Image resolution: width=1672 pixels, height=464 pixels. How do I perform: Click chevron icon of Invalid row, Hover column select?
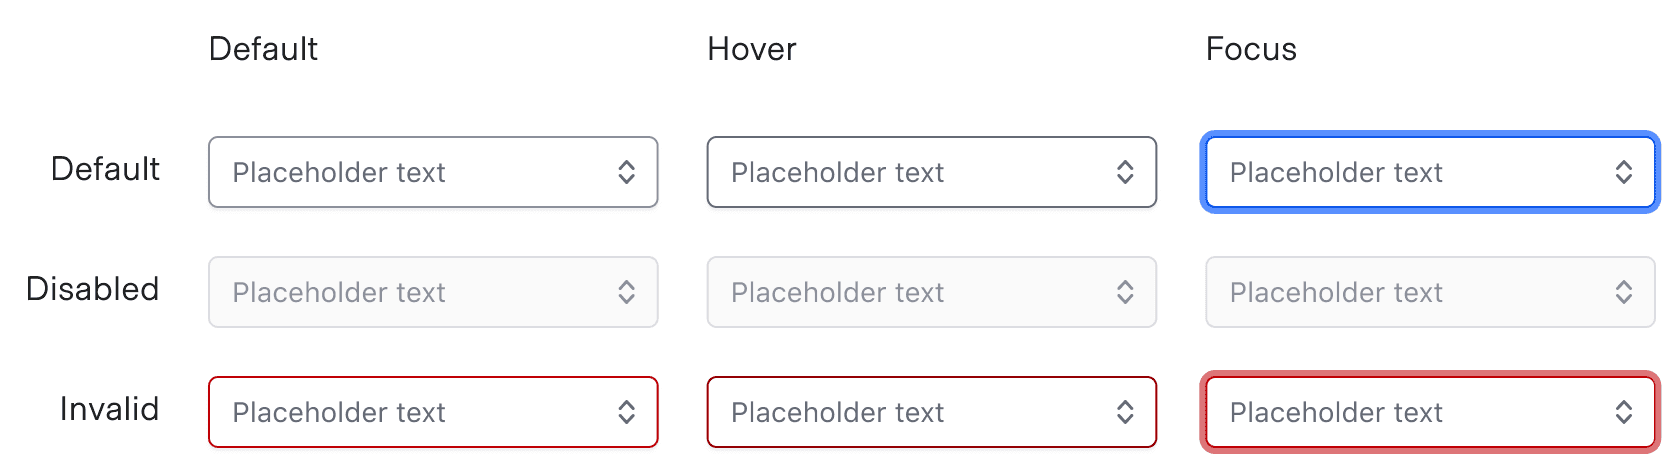pyautogui.click(x=1125, y=412)
